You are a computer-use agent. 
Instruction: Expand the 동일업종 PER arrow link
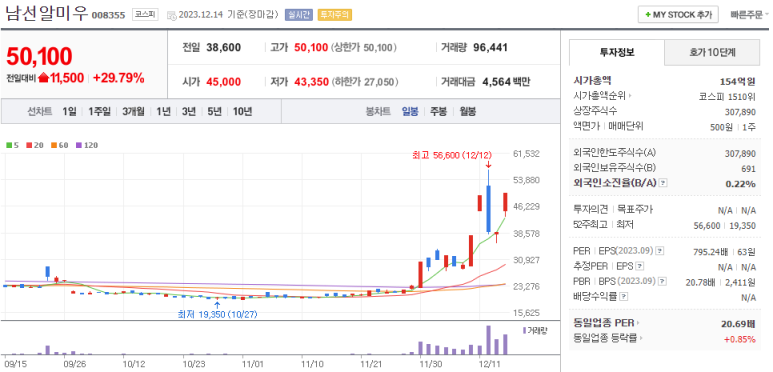click(606, 323)
